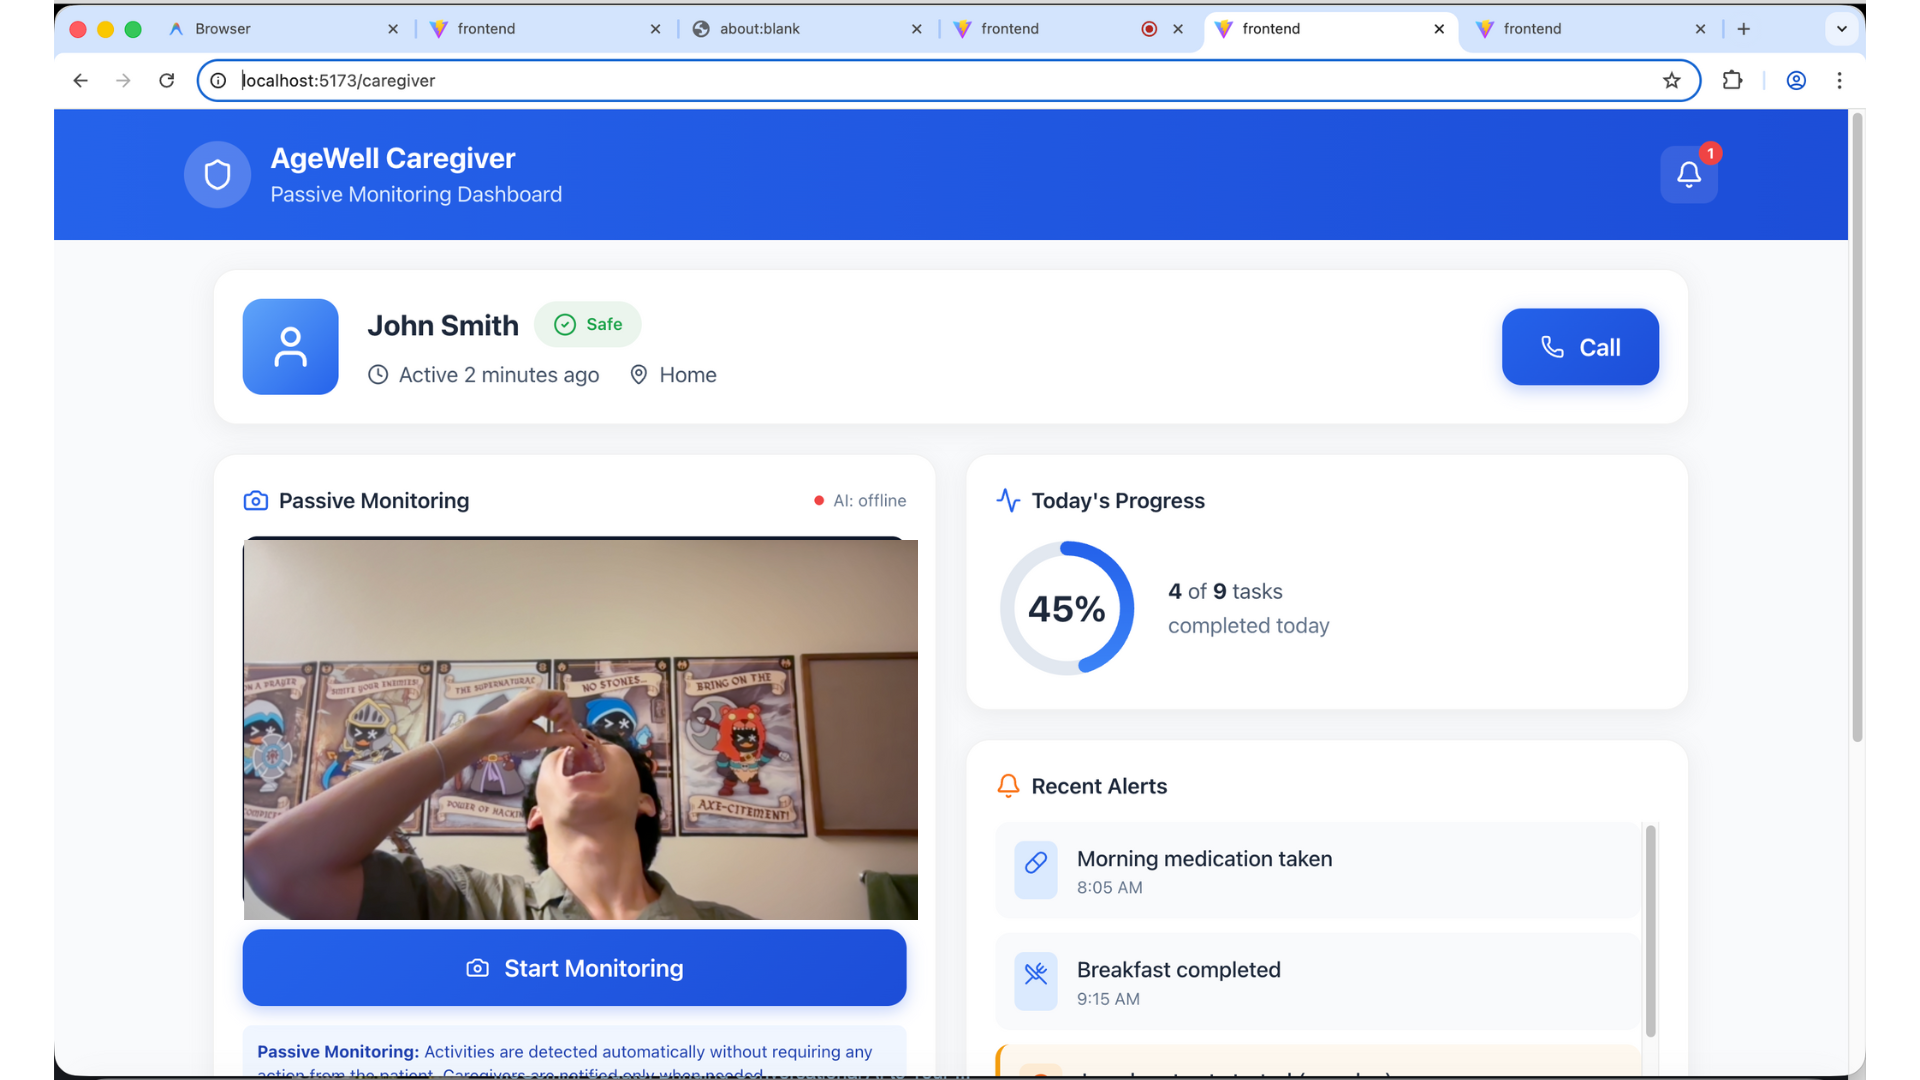Open browser extensions puzzle icon
This screenshot has width=1920, height=1080.
click(x=1733, y=81)
